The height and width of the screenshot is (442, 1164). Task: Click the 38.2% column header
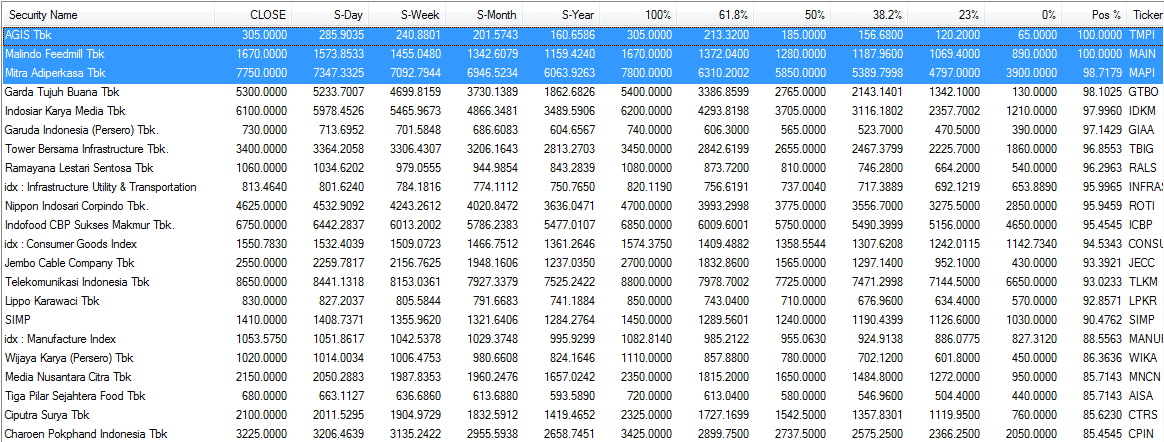870,15
